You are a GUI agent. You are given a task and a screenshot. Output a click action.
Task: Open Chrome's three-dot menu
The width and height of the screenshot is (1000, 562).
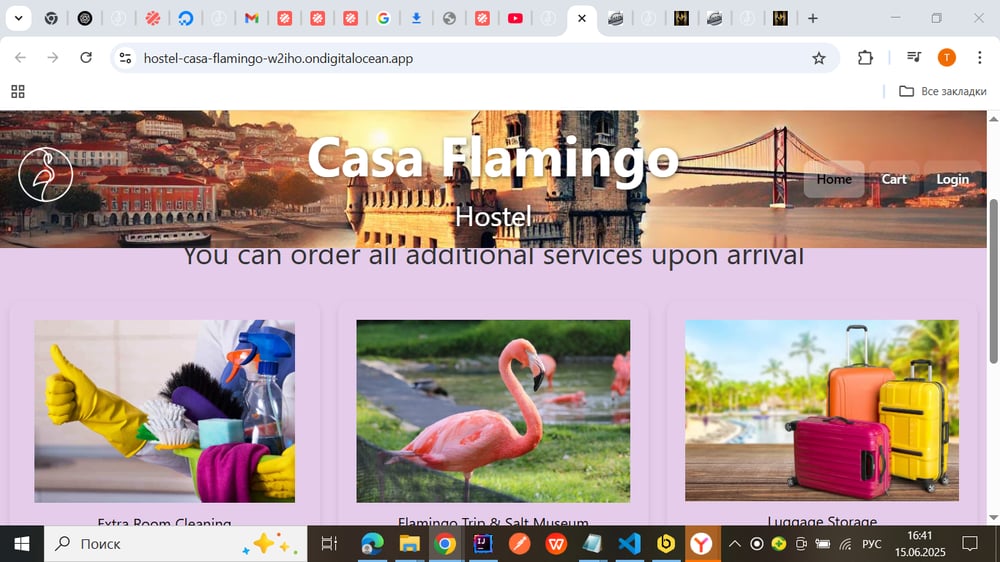pos(980,58)
